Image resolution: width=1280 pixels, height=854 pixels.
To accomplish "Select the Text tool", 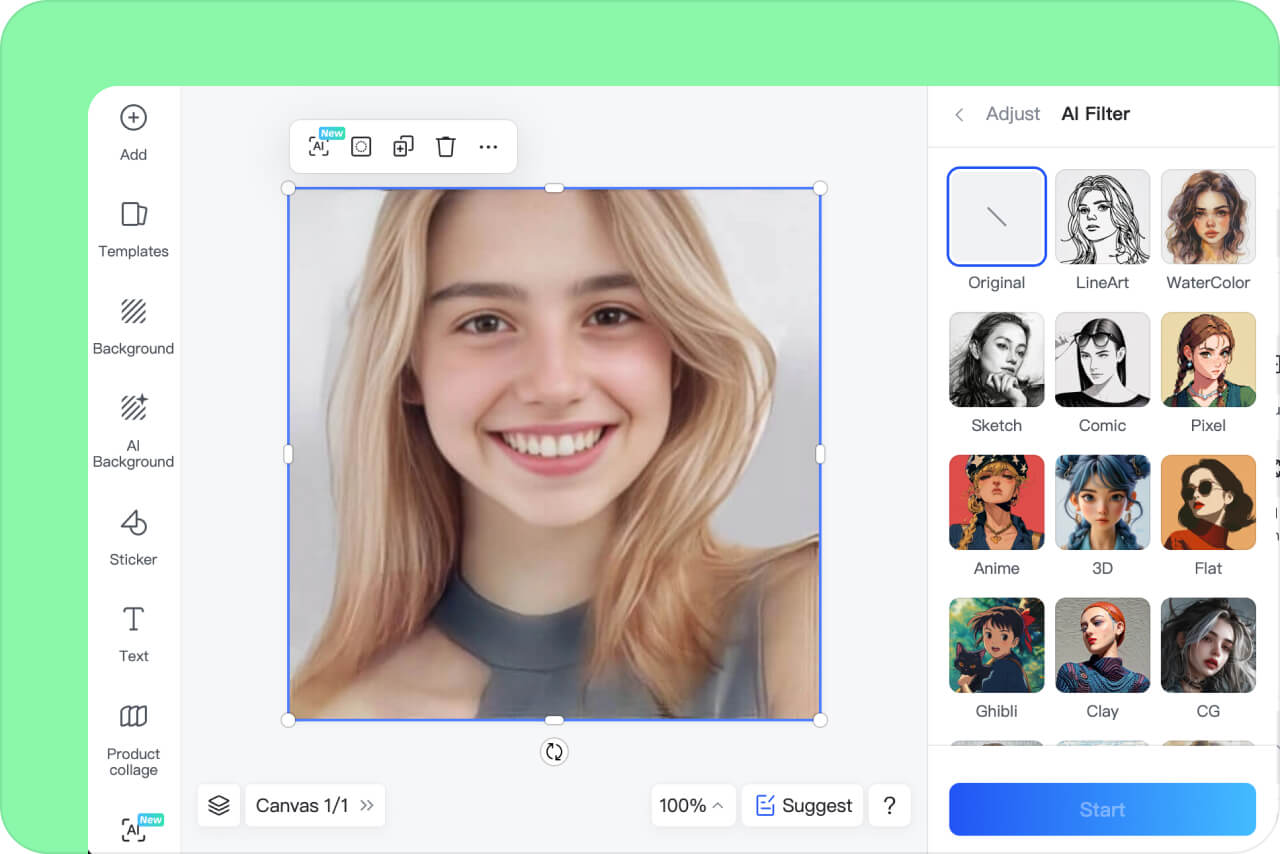I will point(133,634).
